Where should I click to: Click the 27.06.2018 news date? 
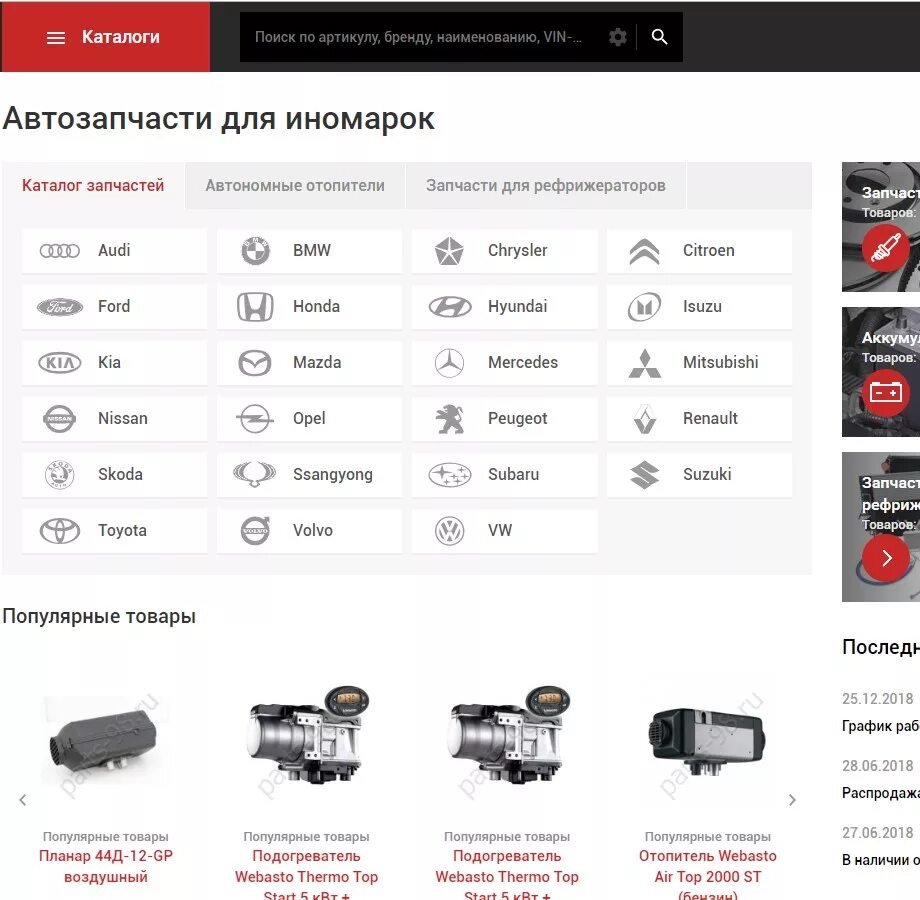pyautogui.click(x=878, y=833)
